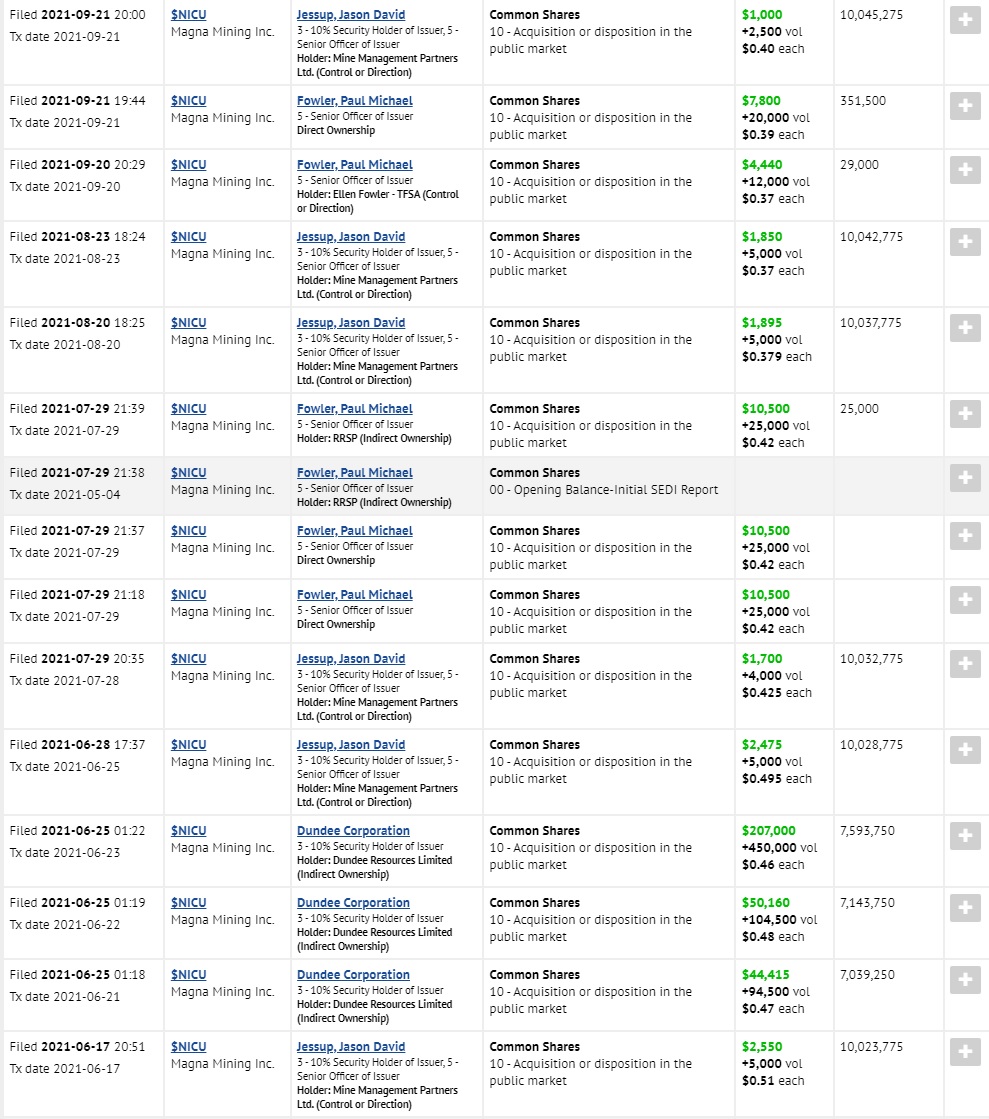Open Fowler, Paul Michael link on Opening Balance row
989x1119 pixels.
[355, 472]
